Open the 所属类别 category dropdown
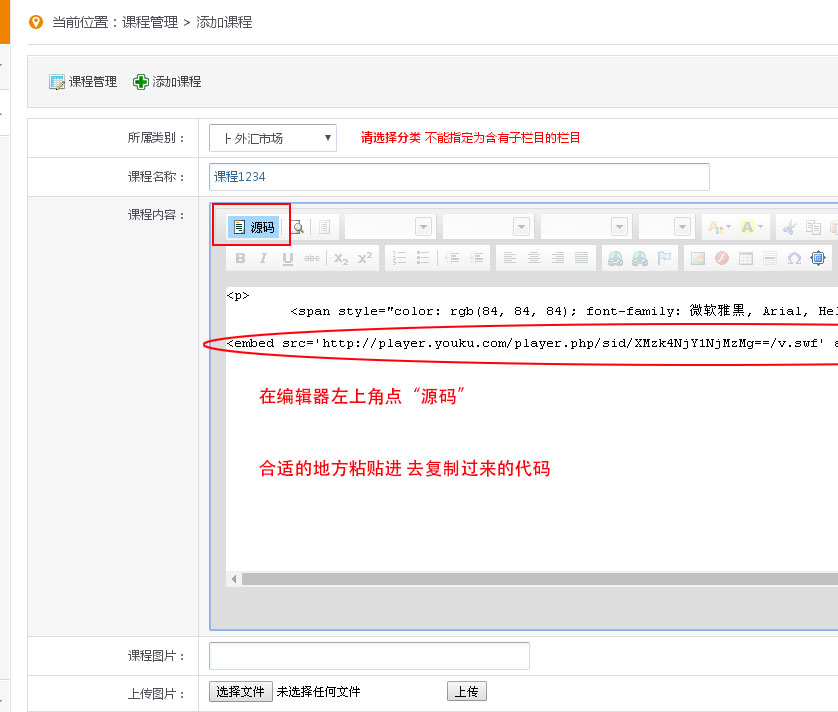This screenshot has height=712, width=838. click(x=272, y=138)
